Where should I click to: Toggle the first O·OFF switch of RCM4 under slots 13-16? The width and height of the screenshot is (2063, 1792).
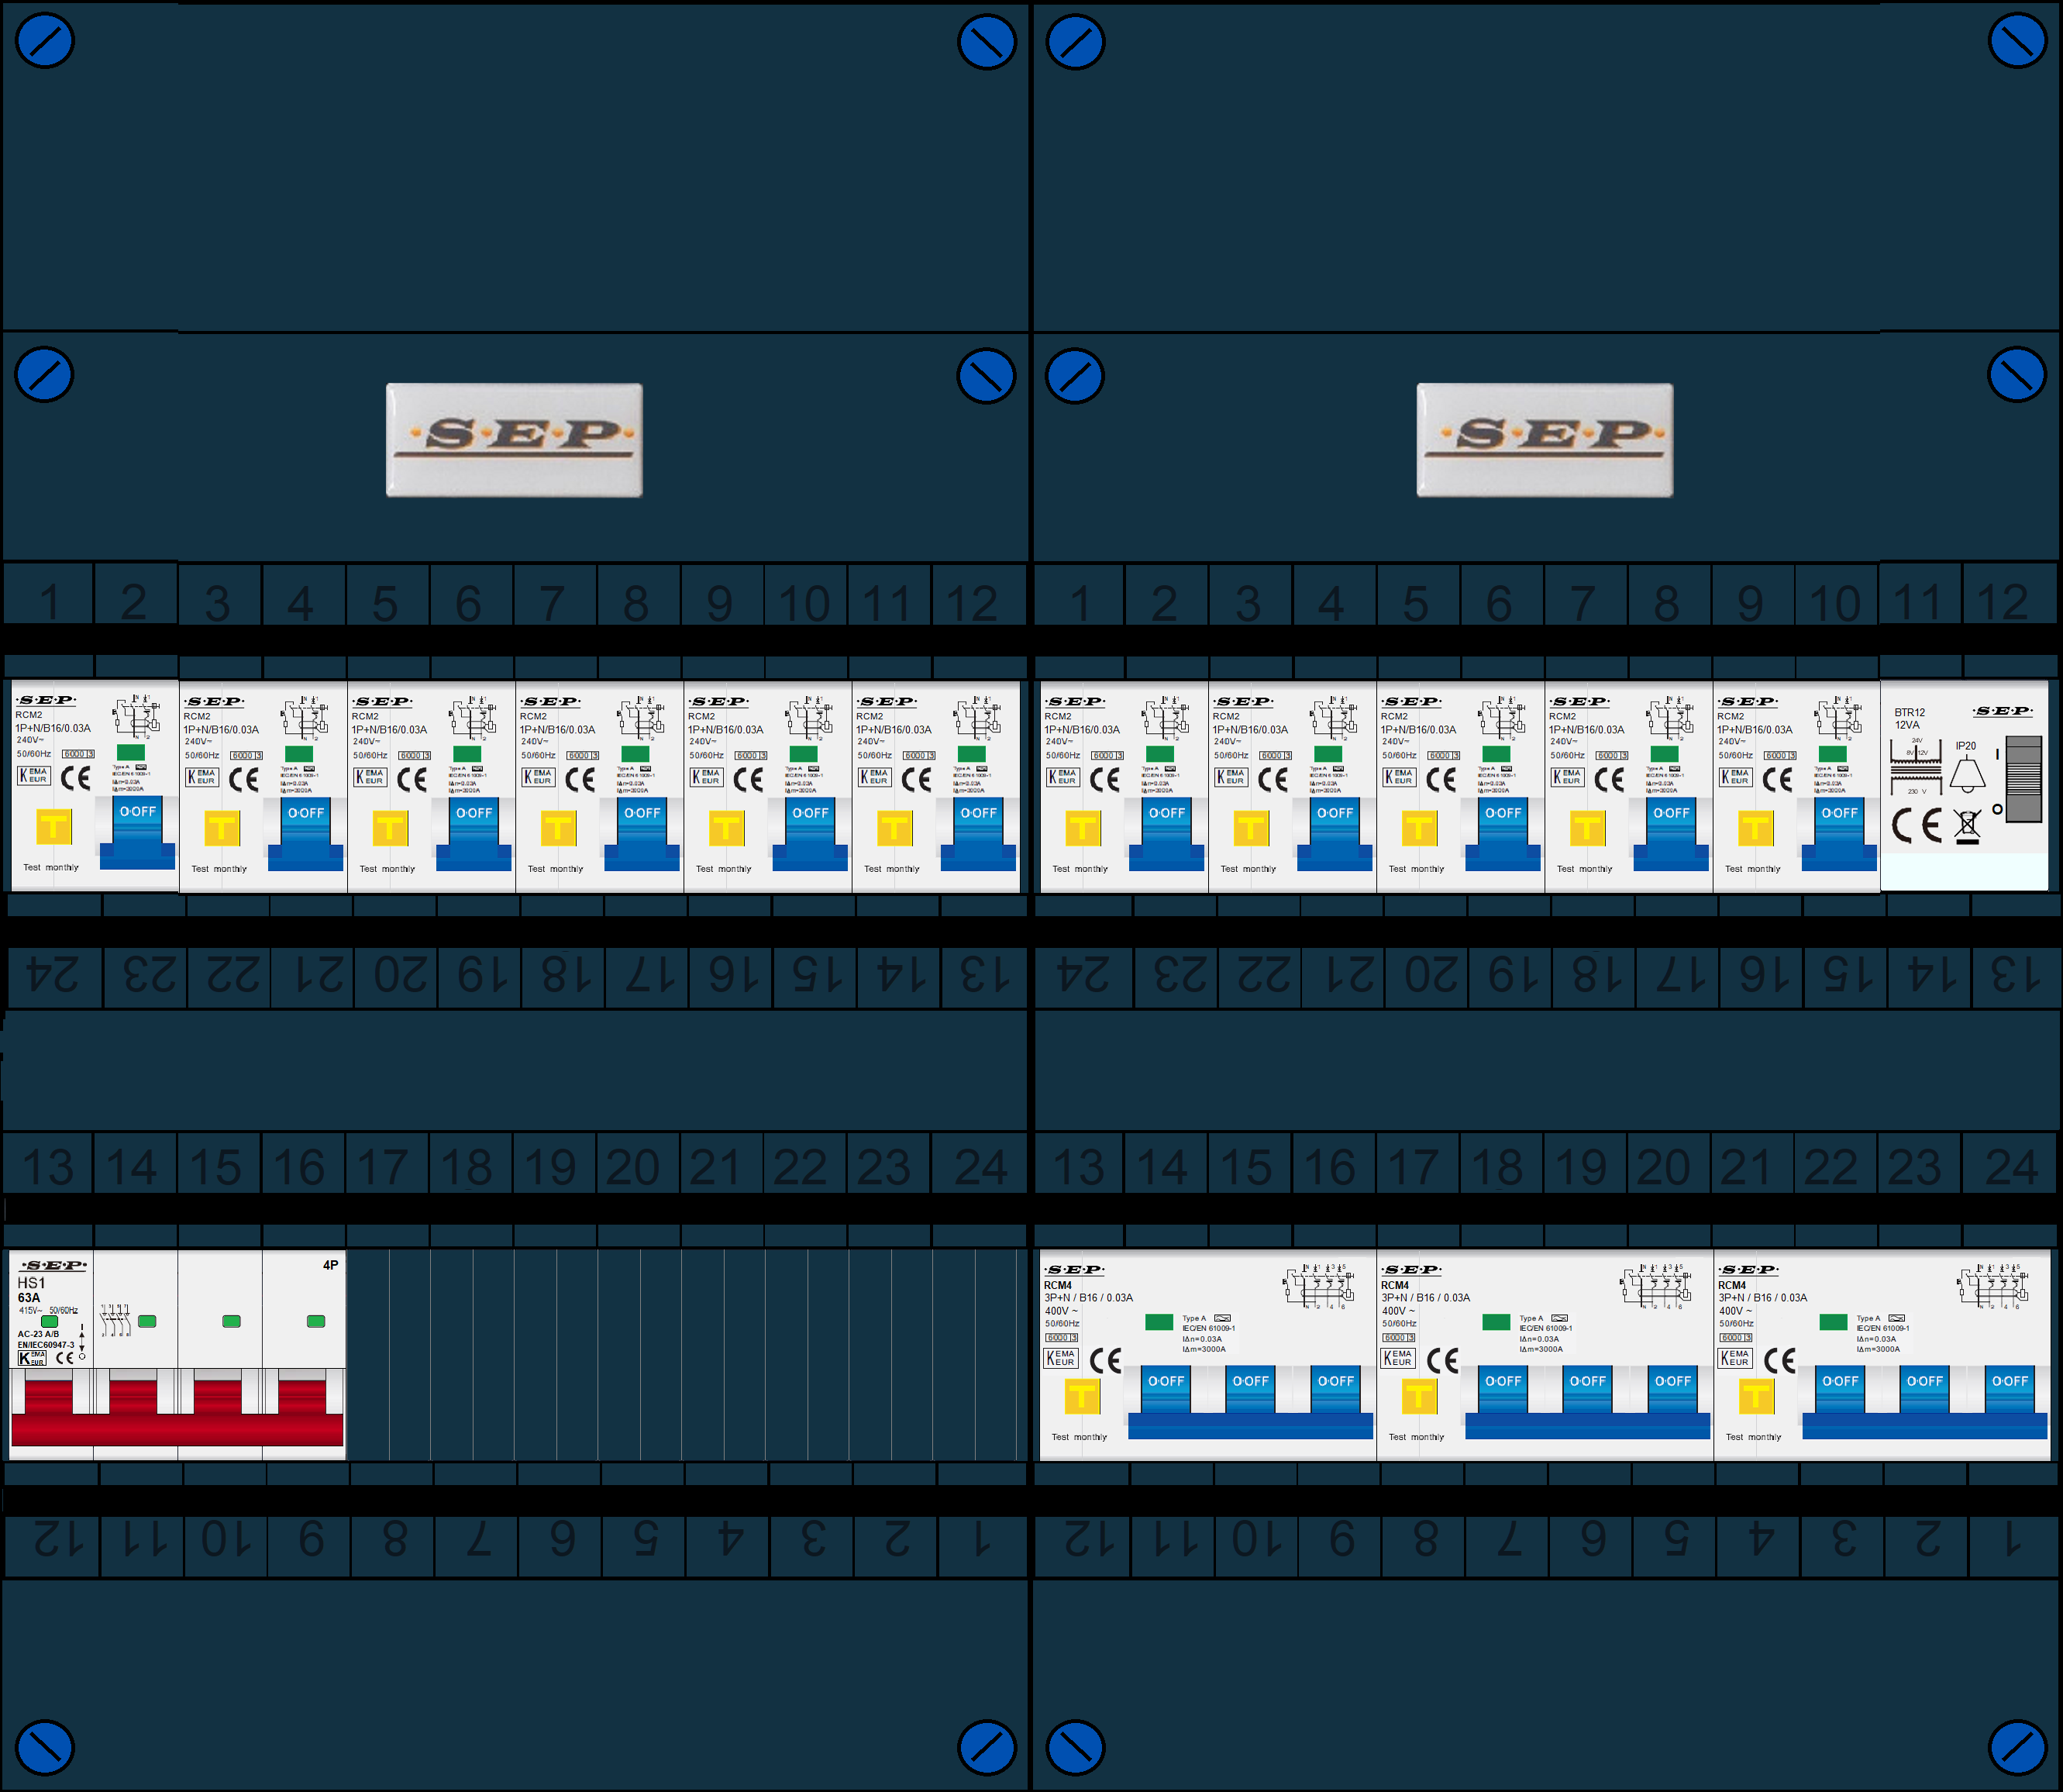click(x=1165, y=1390)
